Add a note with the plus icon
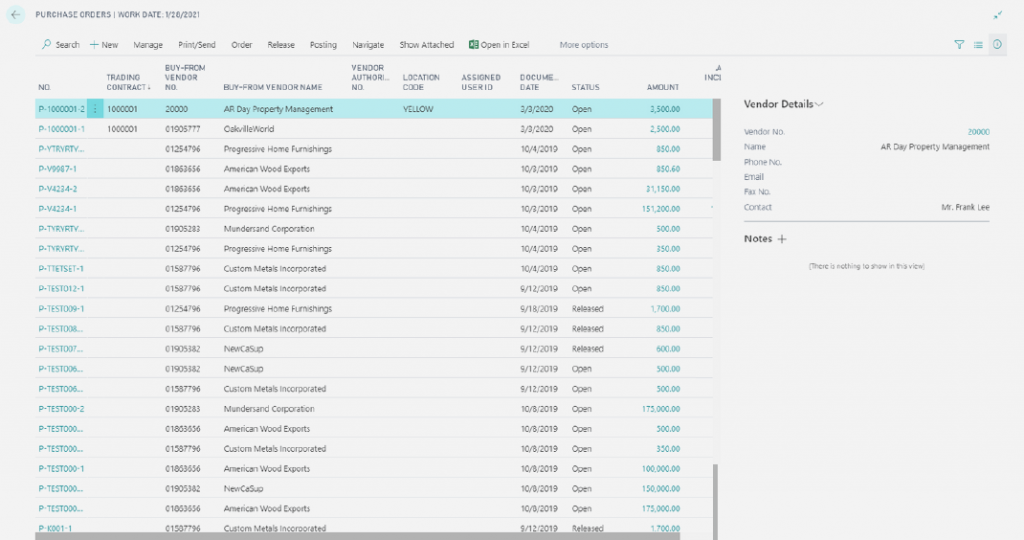 point(782,239)
